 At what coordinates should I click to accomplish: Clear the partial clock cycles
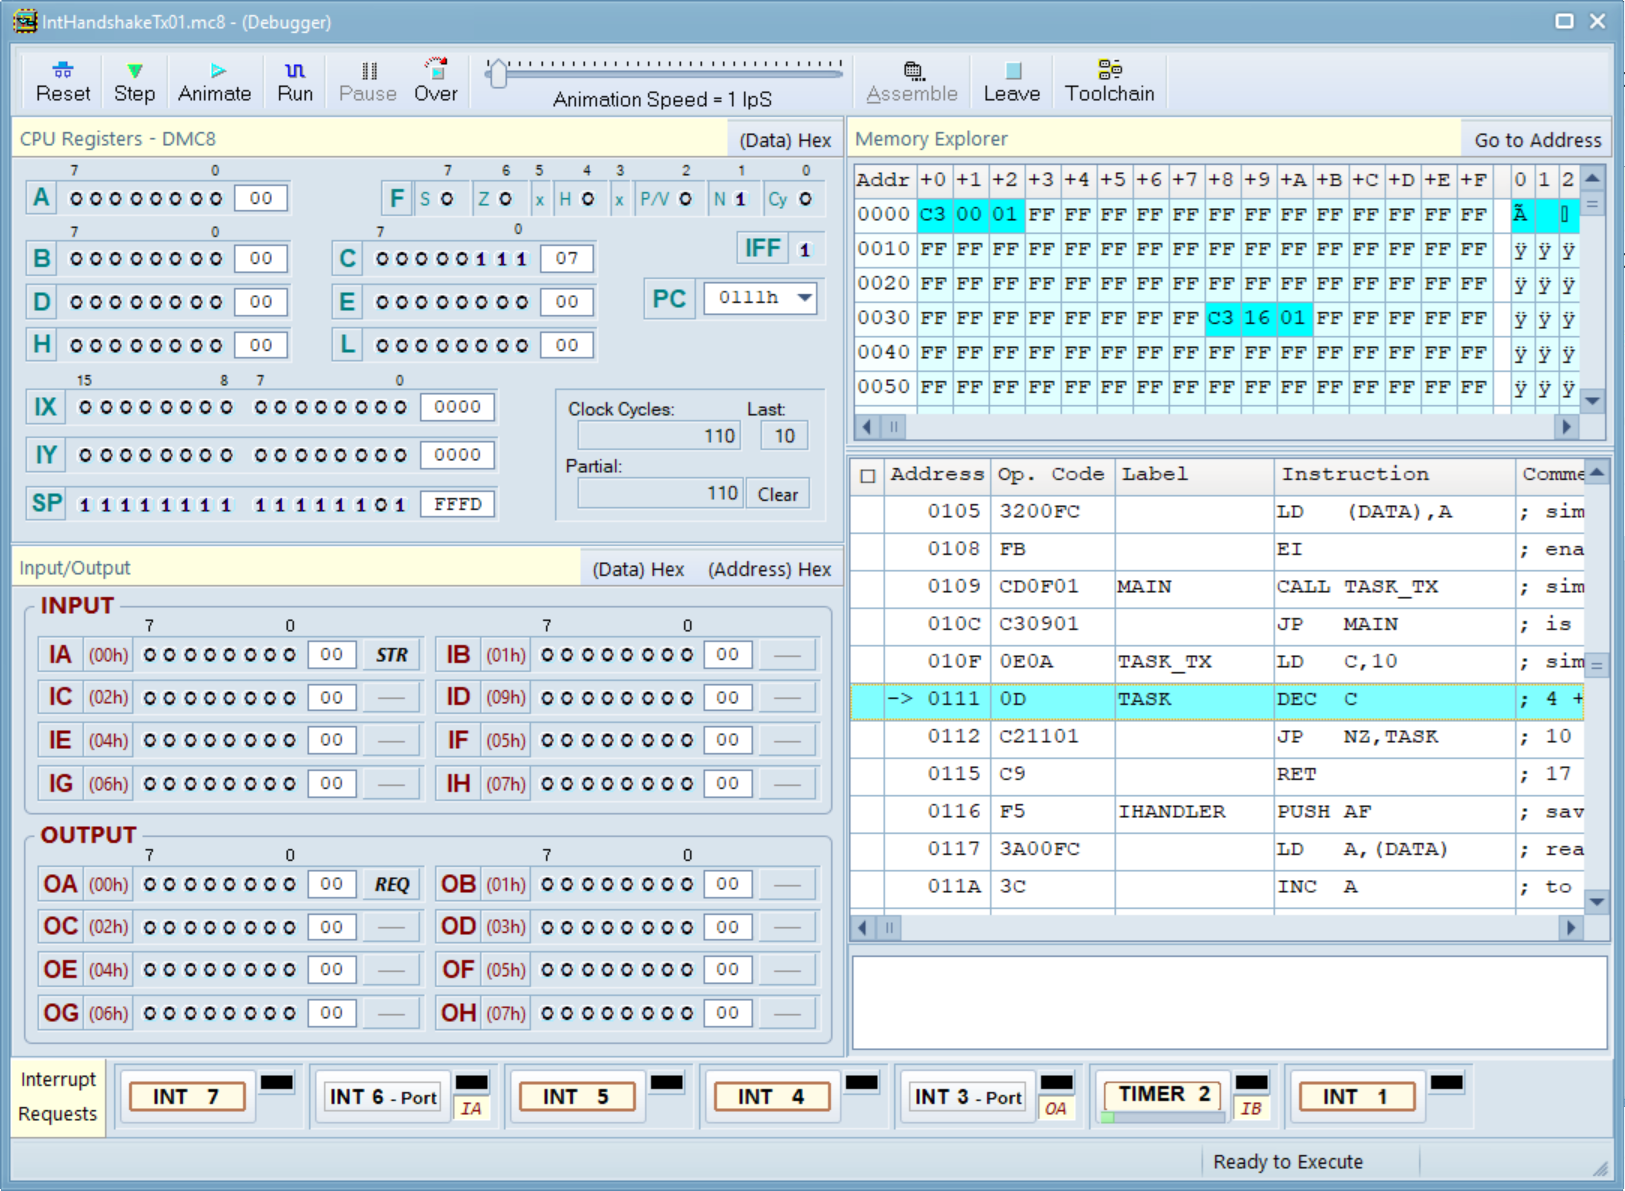click(x=777, y=494)
